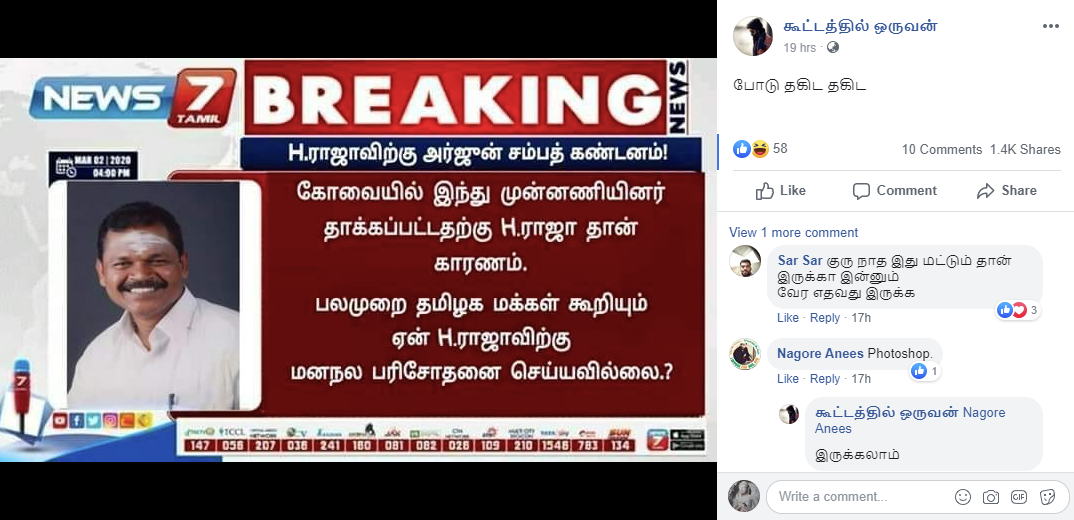Open the Sar Sar profile link
Screen dimensions: 1074x520
(800, 261)
